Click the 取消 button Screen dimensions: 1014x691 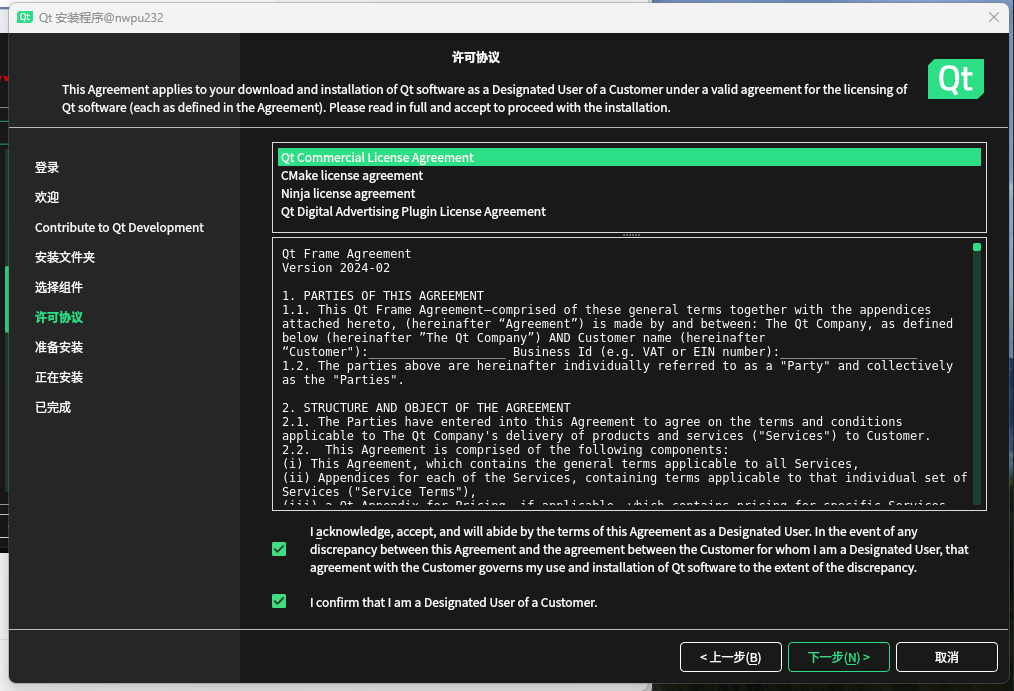[x=946, y=657]
